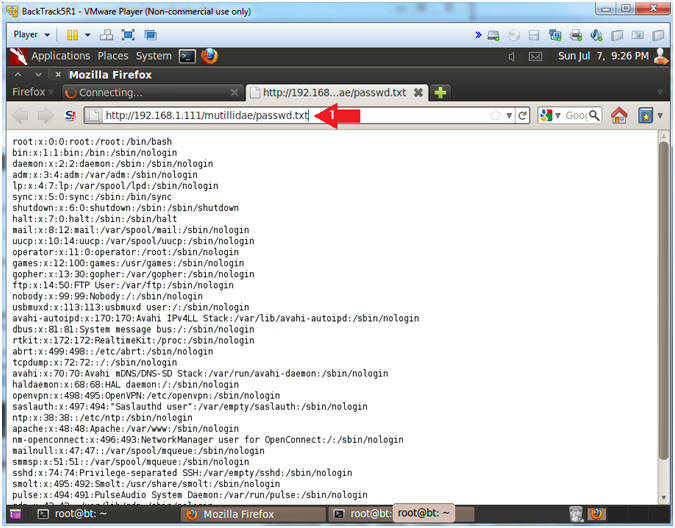Image resolution: width=675 pixels, height=528 pixels.
Task: Expand the bookmarks dropdown arrow
Action: pos(660,115)
